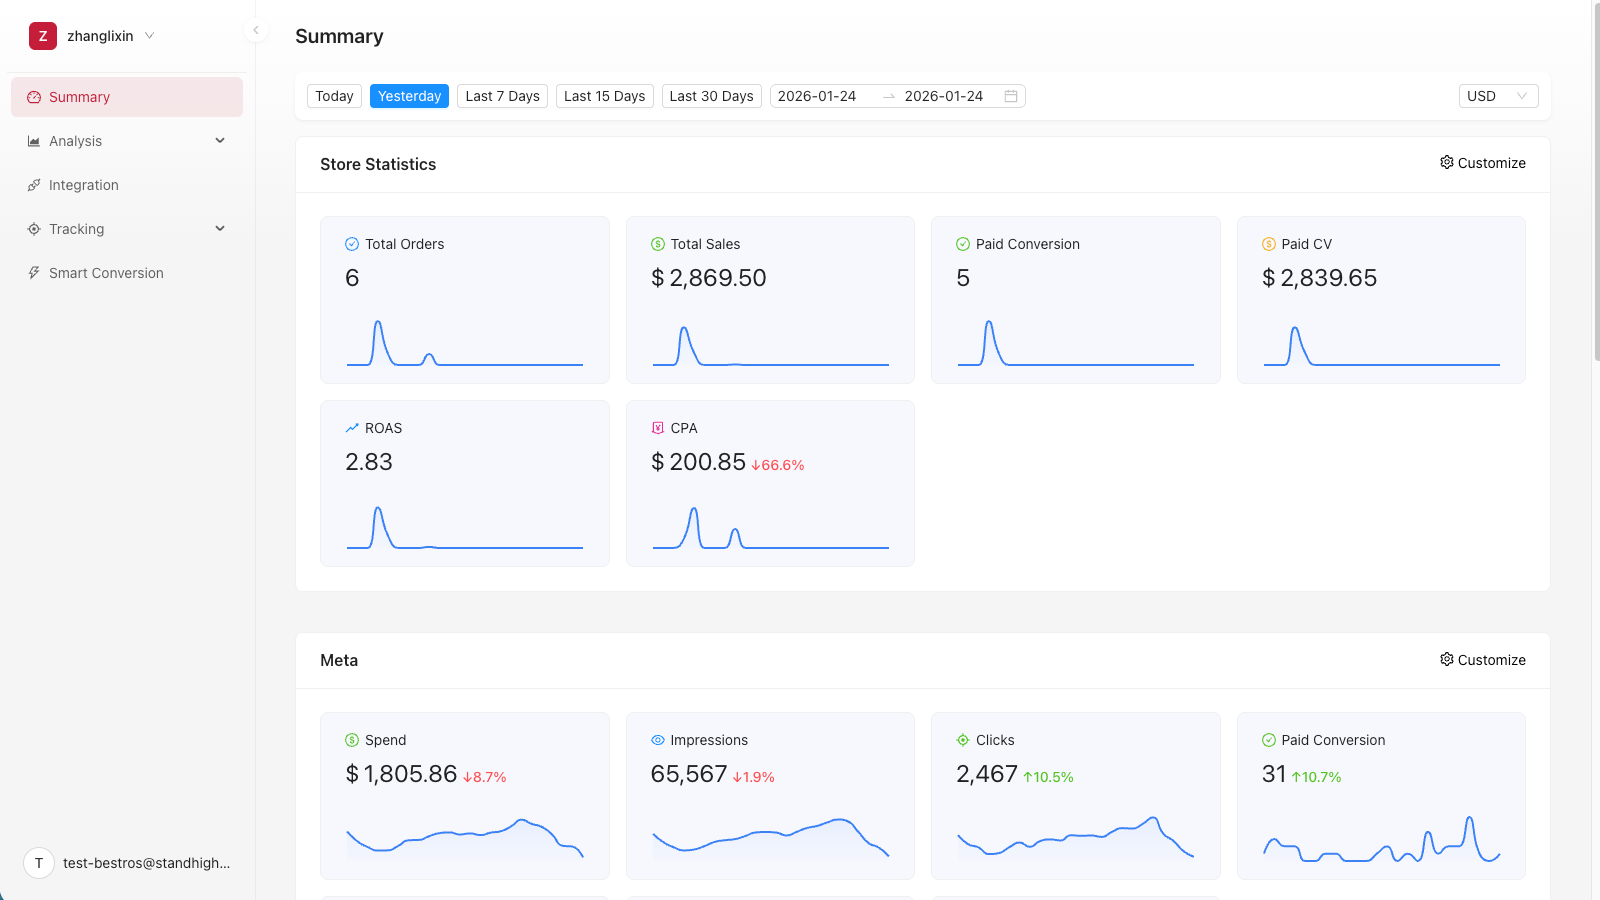Screen dimensions: 1600x900
Task: Click the calendar icon in the date range
Action: 1011,96
